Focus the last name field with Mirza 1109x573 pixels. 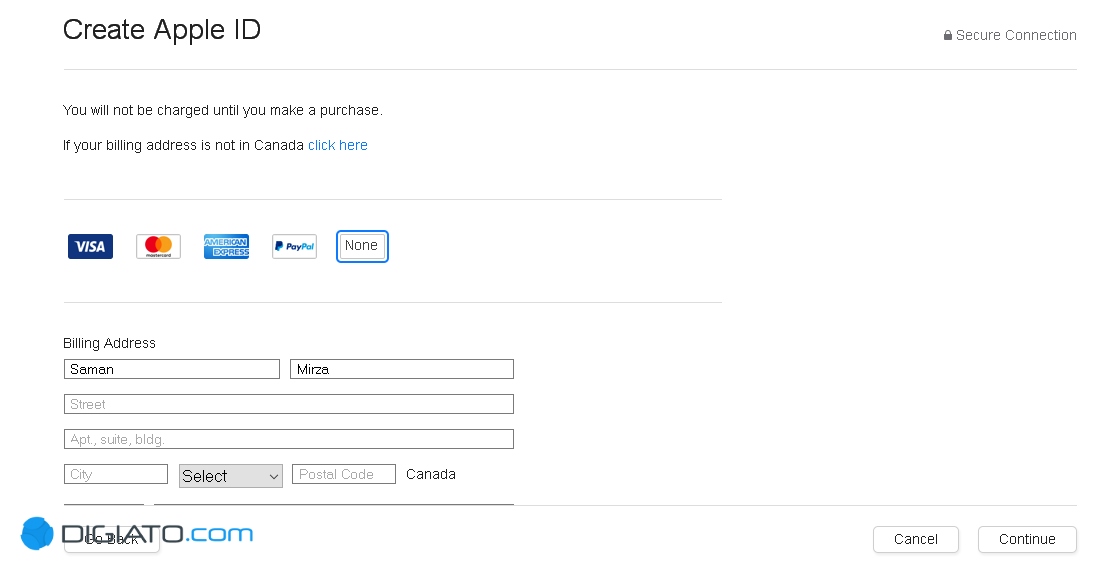click(x=402, y=369)
